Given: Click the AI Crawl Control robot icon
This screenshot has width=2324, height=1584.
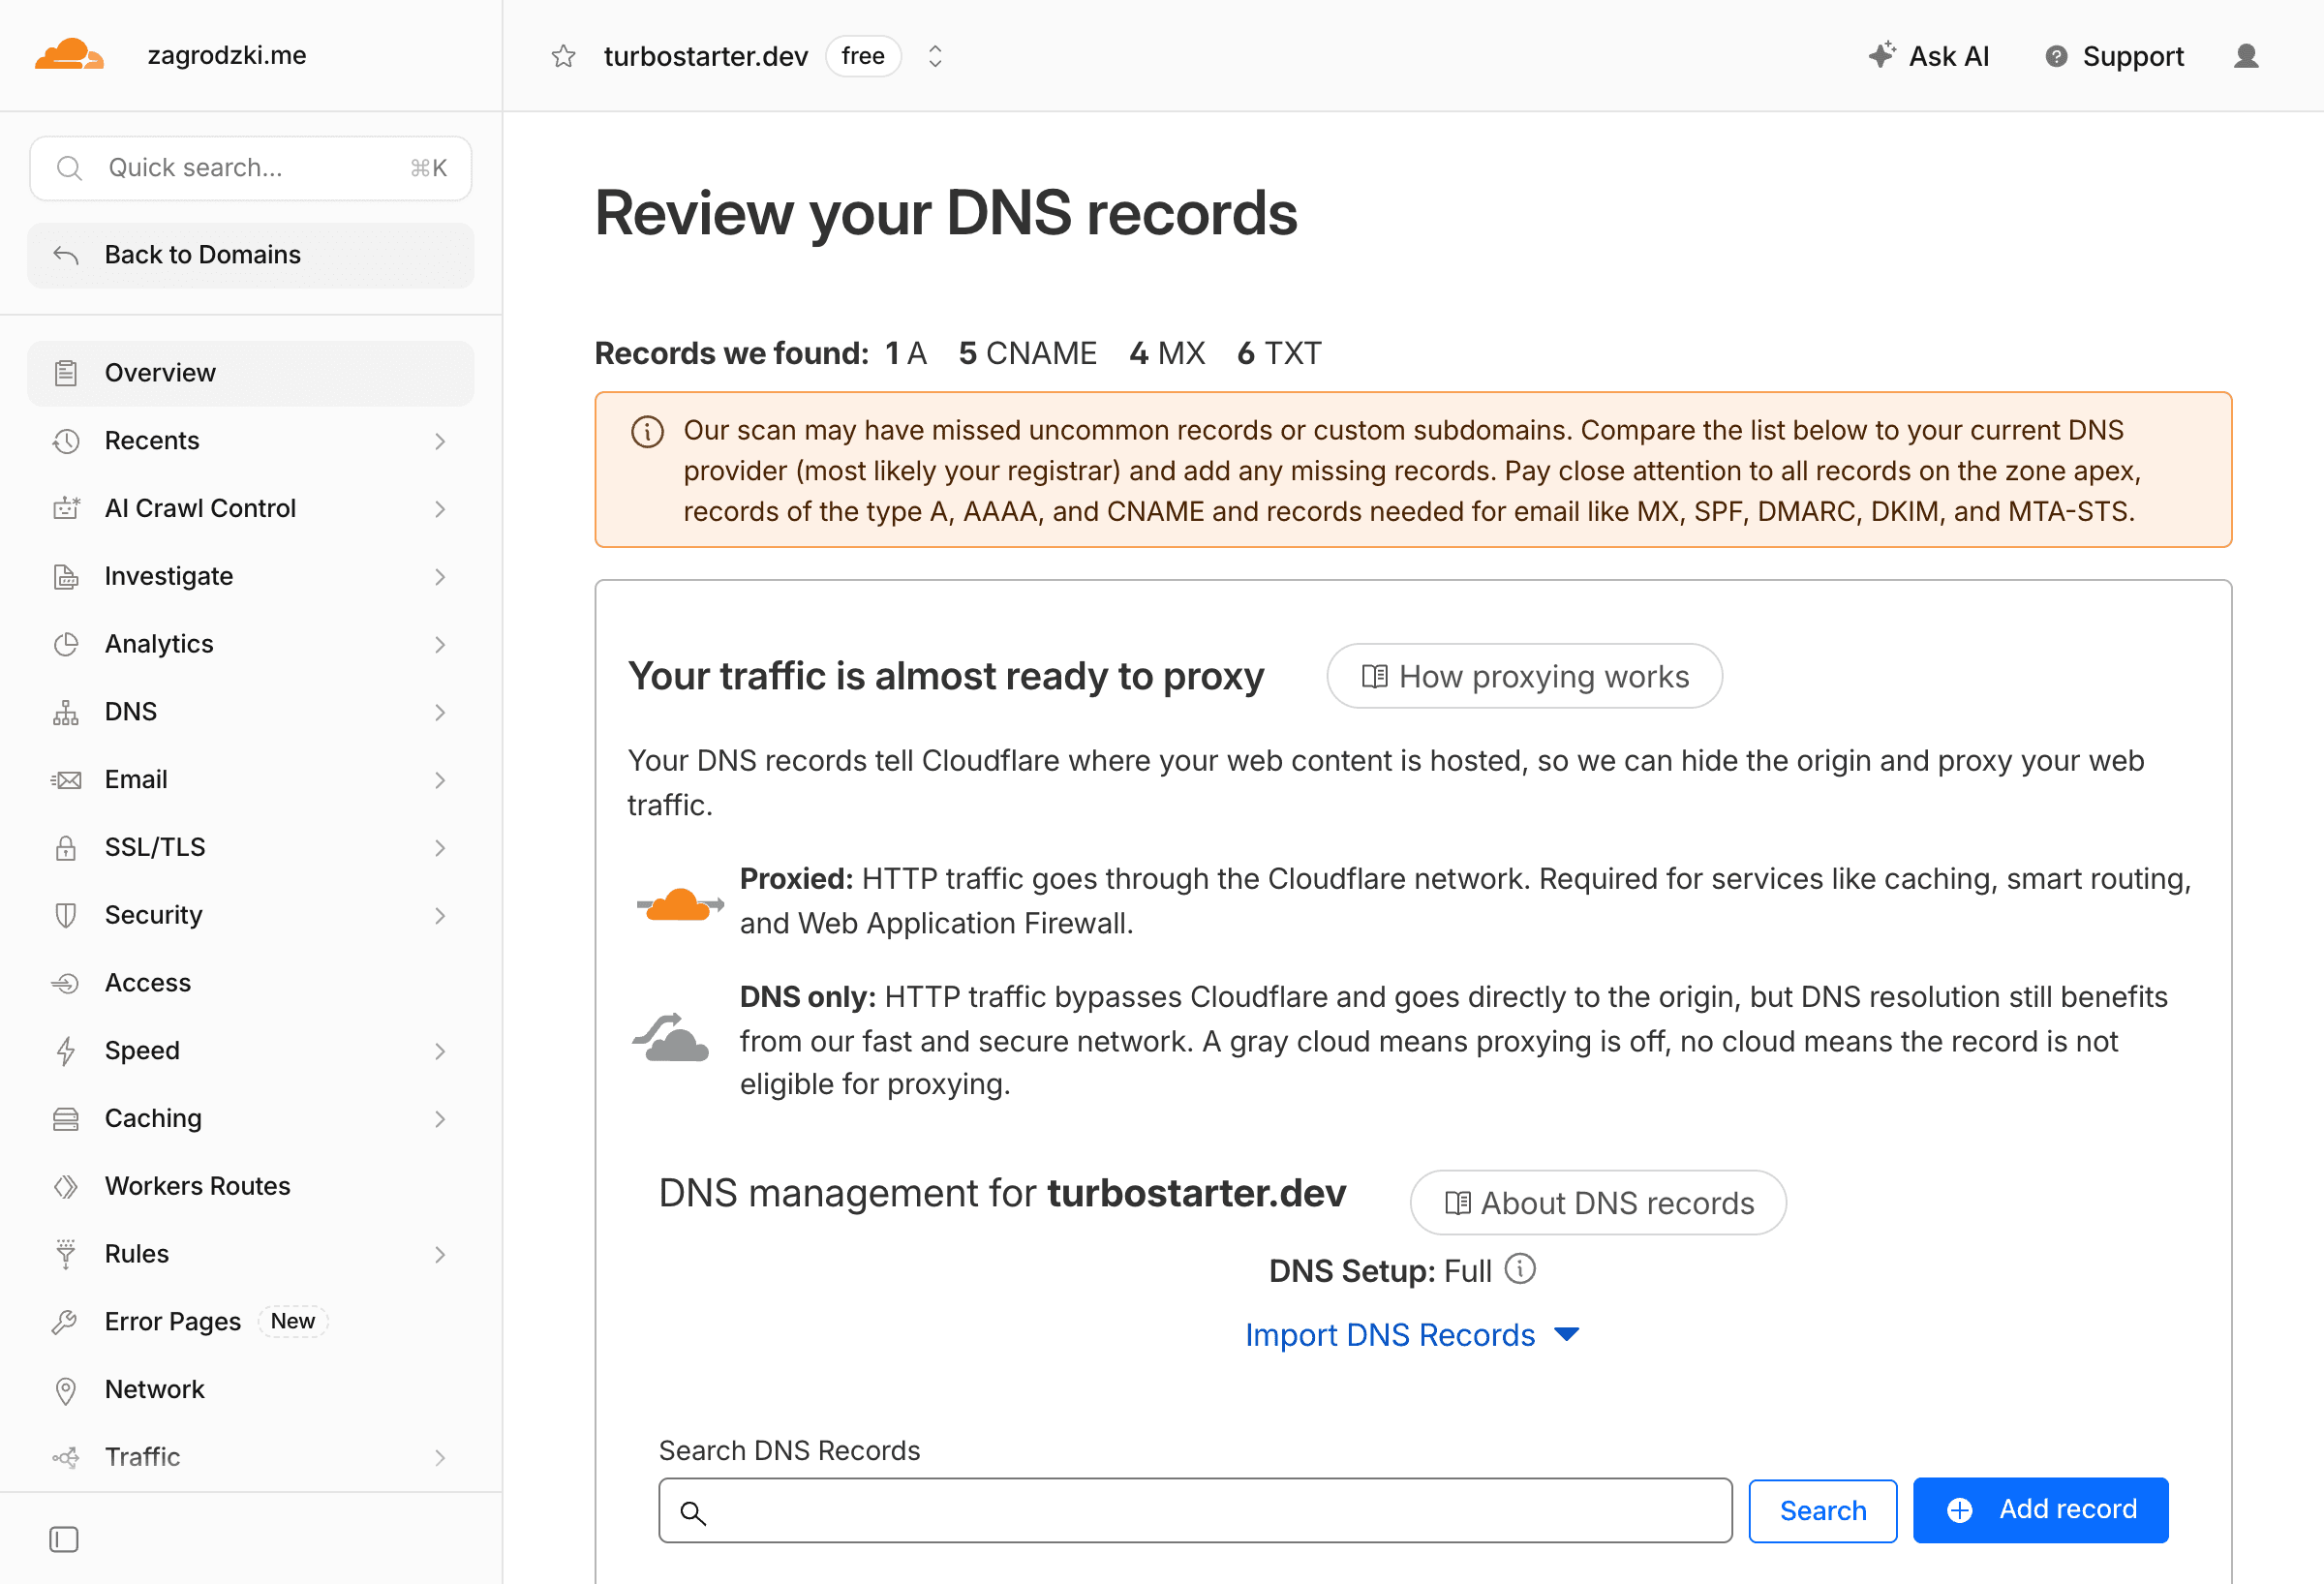Looking at the screenshot, I should coord(66,509).
